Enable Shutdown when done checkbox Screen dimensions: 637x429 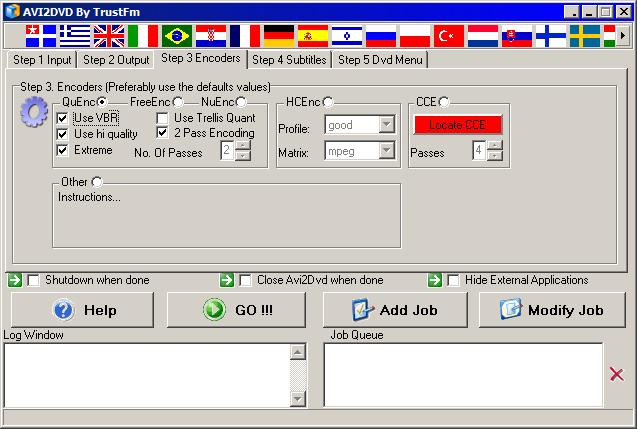(x=33, y=280)
